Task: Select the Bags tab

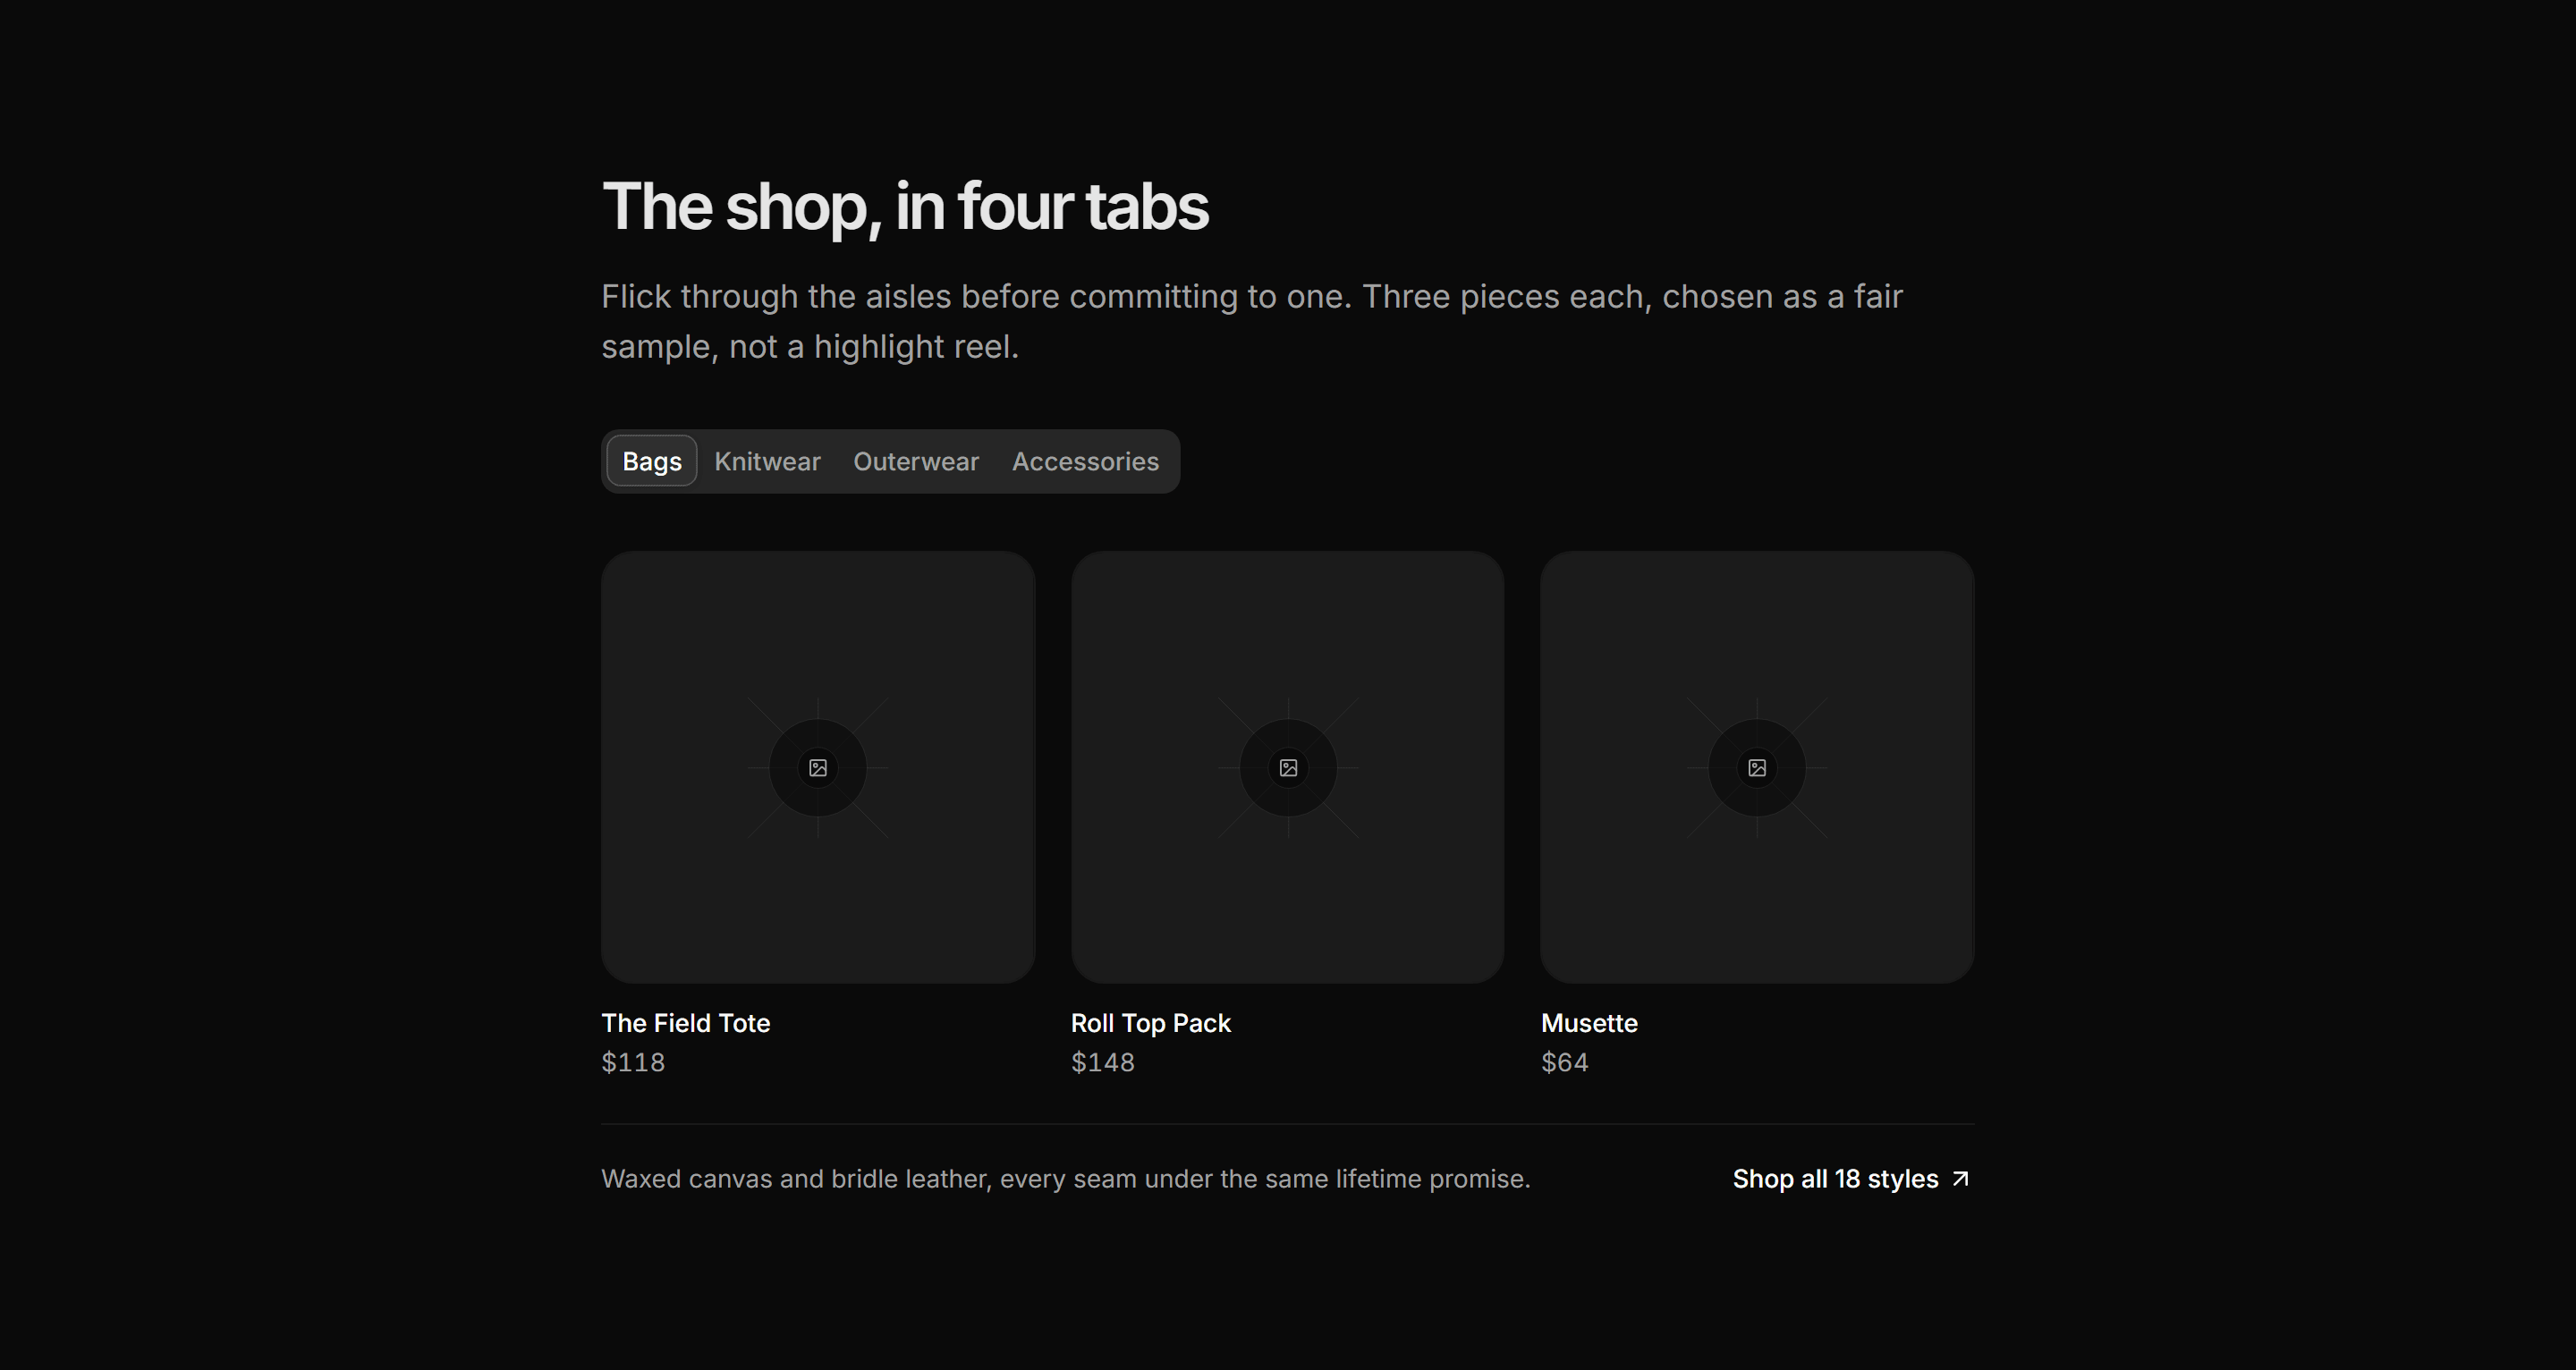Action: pyautogui.click(x=651, y=461)
